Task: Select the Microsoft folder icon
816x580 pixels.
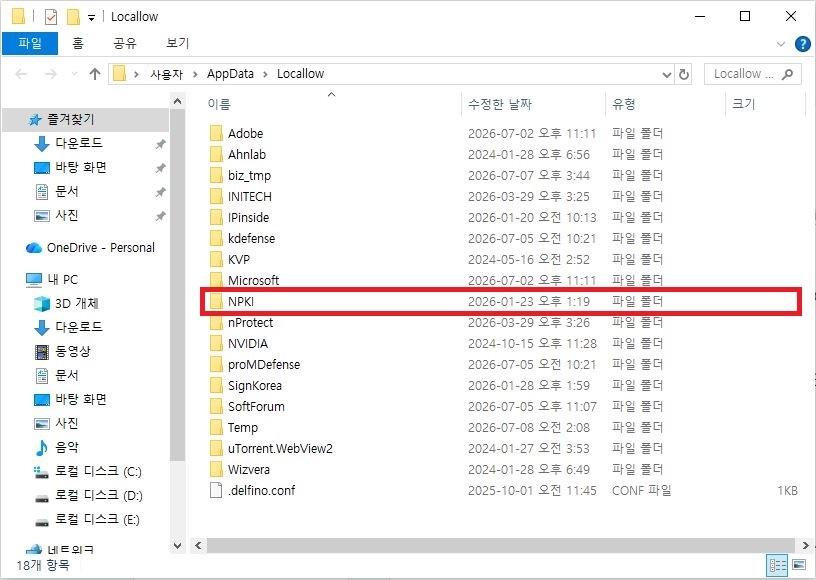Action: pos(216,280)
